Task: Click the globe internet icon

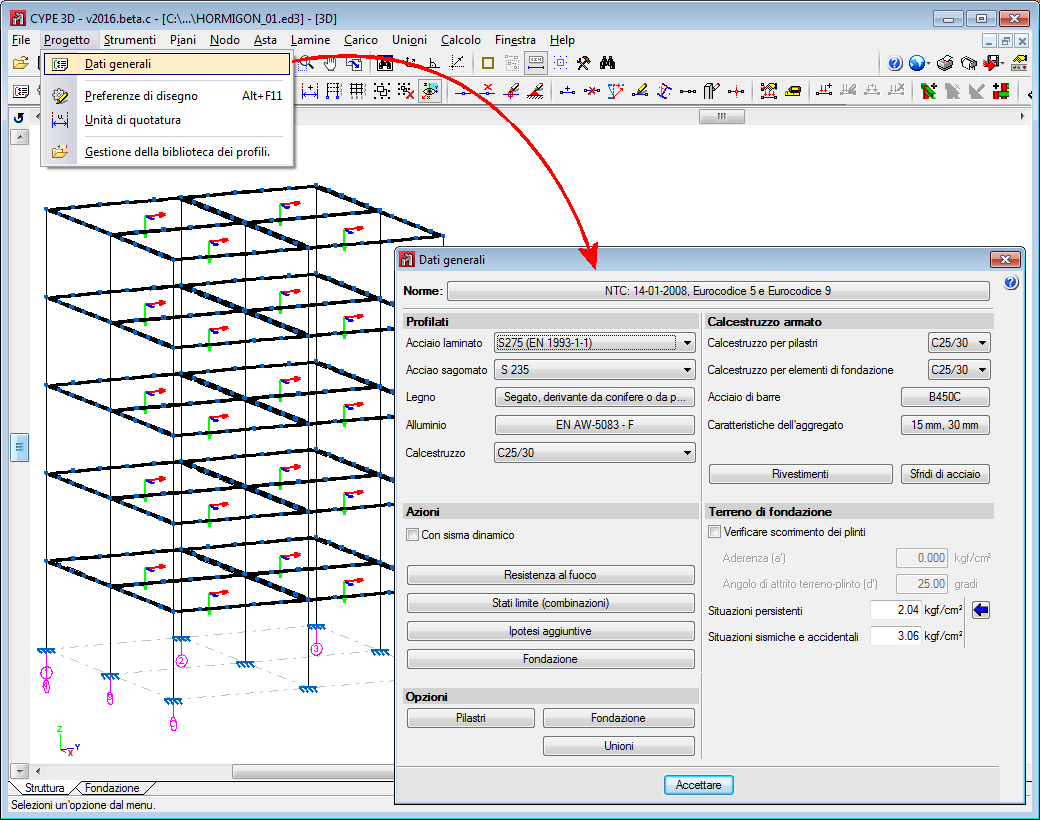Action: tap(917, 63)
